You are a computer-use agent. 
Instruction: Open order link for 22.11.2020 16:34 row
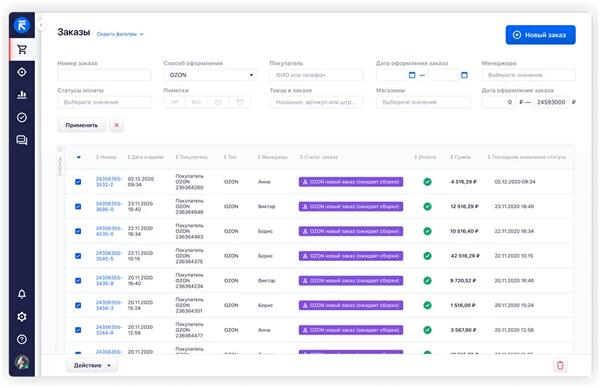point(109,231)
